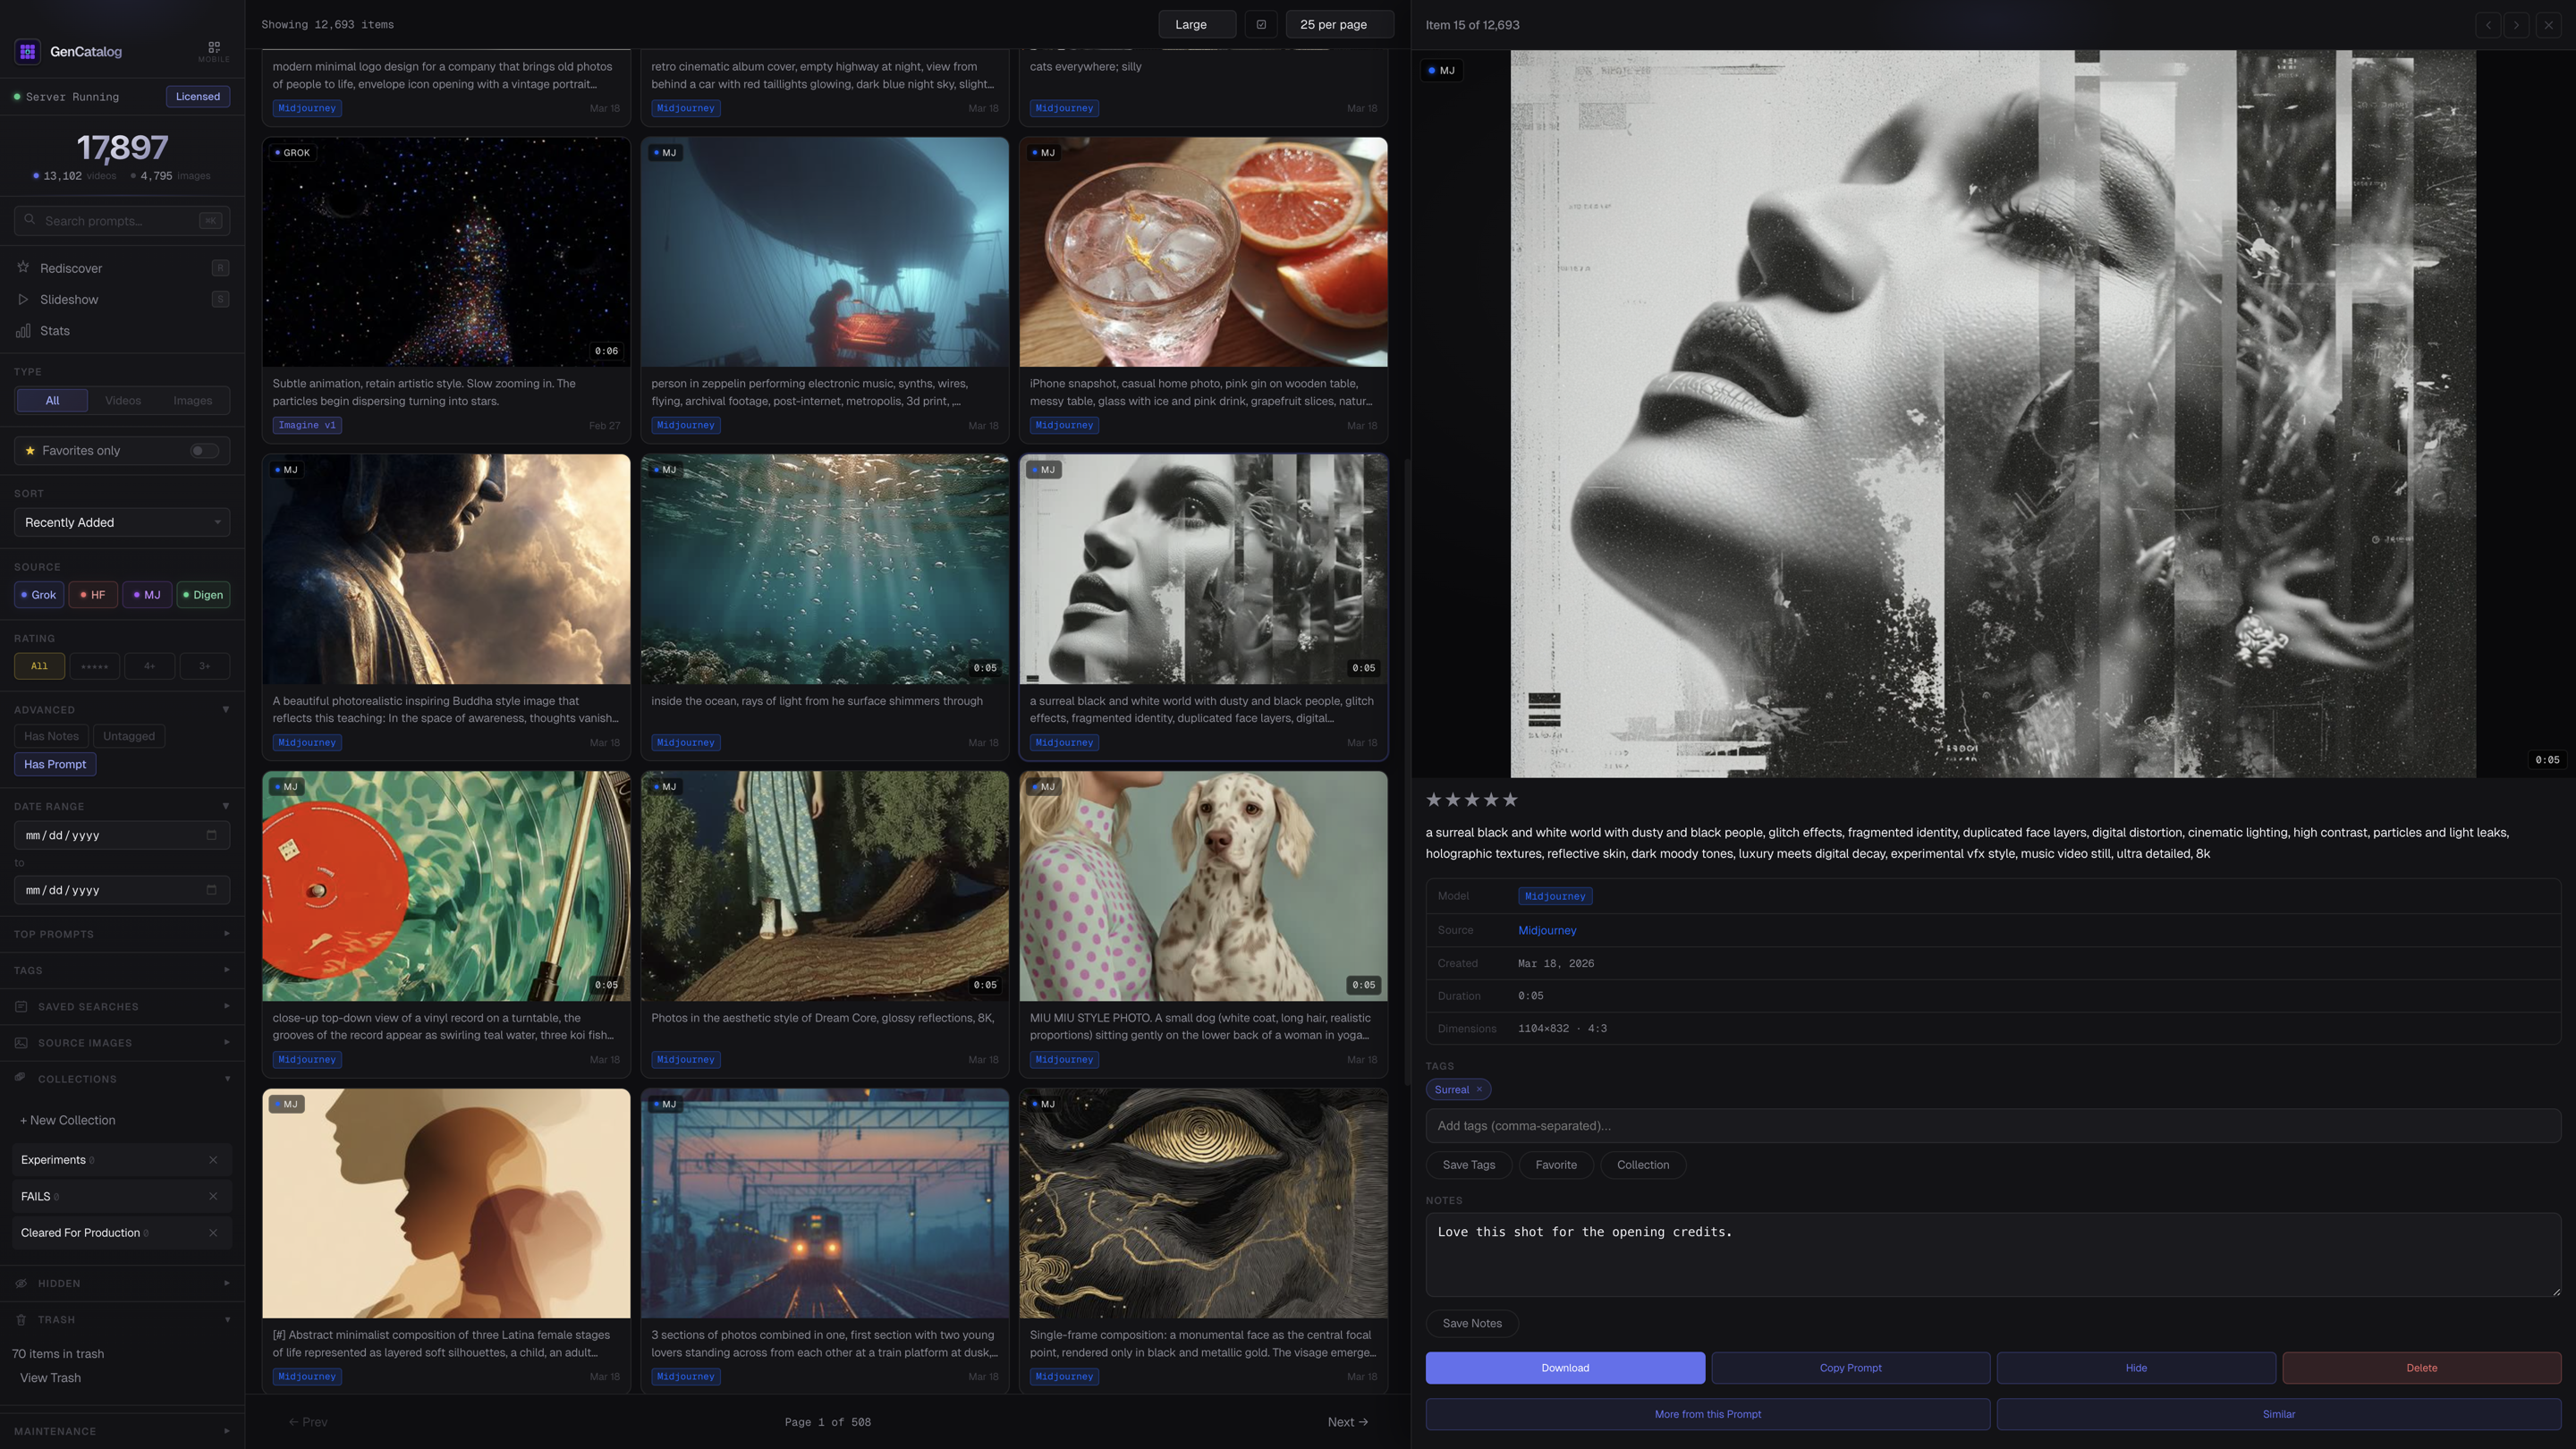Enable the Favorites only toggle
The width and height of the screenshot is (2576, 1449).
[x=203, y=450]
